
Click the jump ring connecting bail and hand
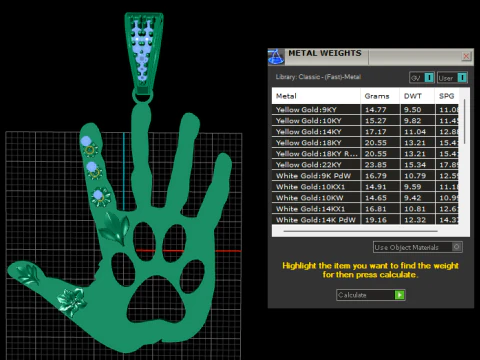tap(143, 97)
